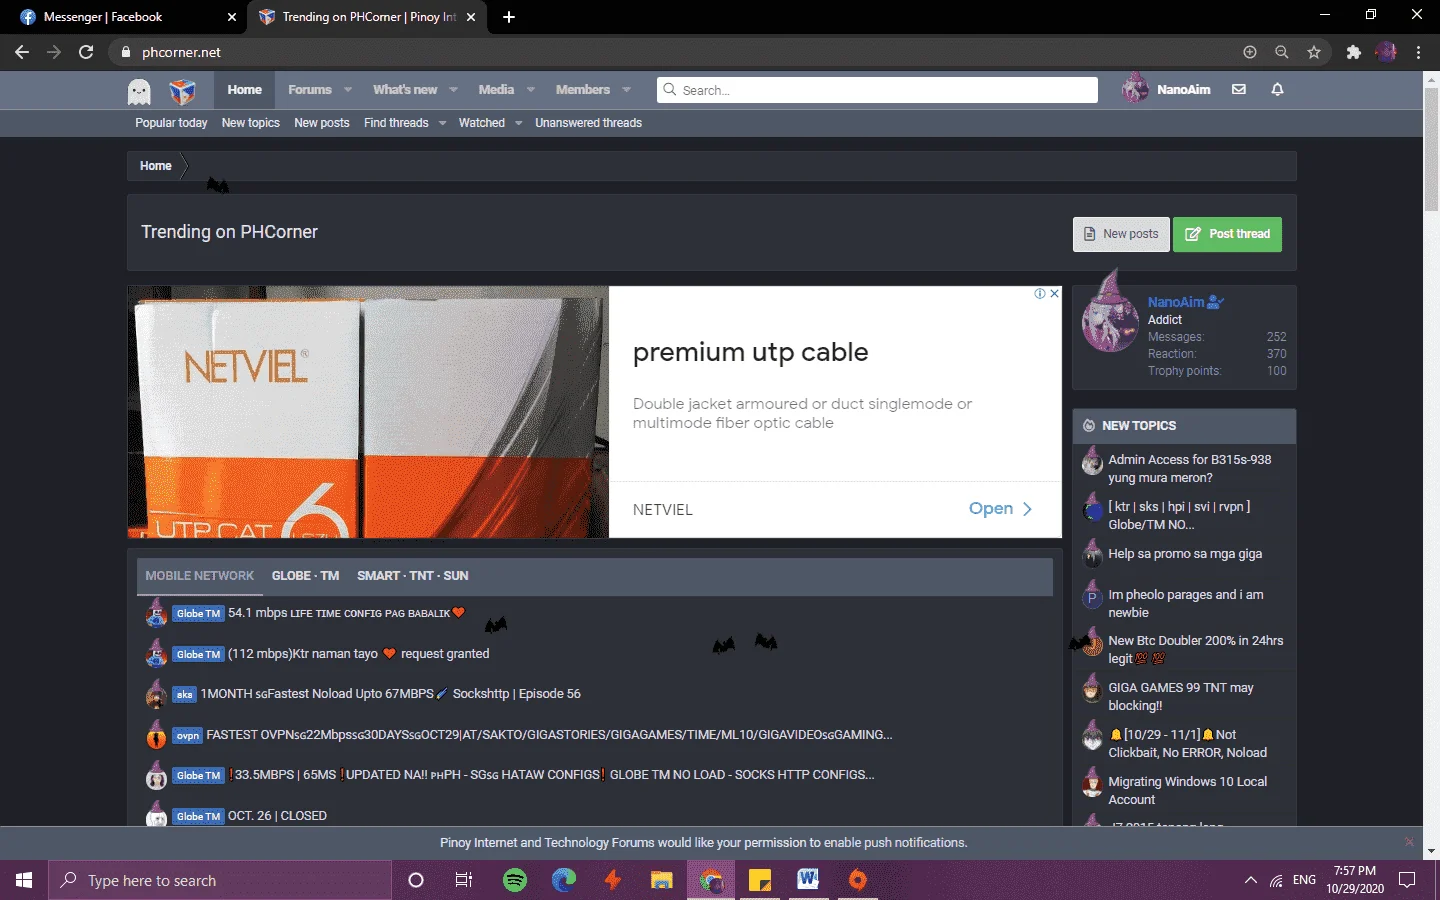Open the Chrome profile avatar

[1386, 52]
